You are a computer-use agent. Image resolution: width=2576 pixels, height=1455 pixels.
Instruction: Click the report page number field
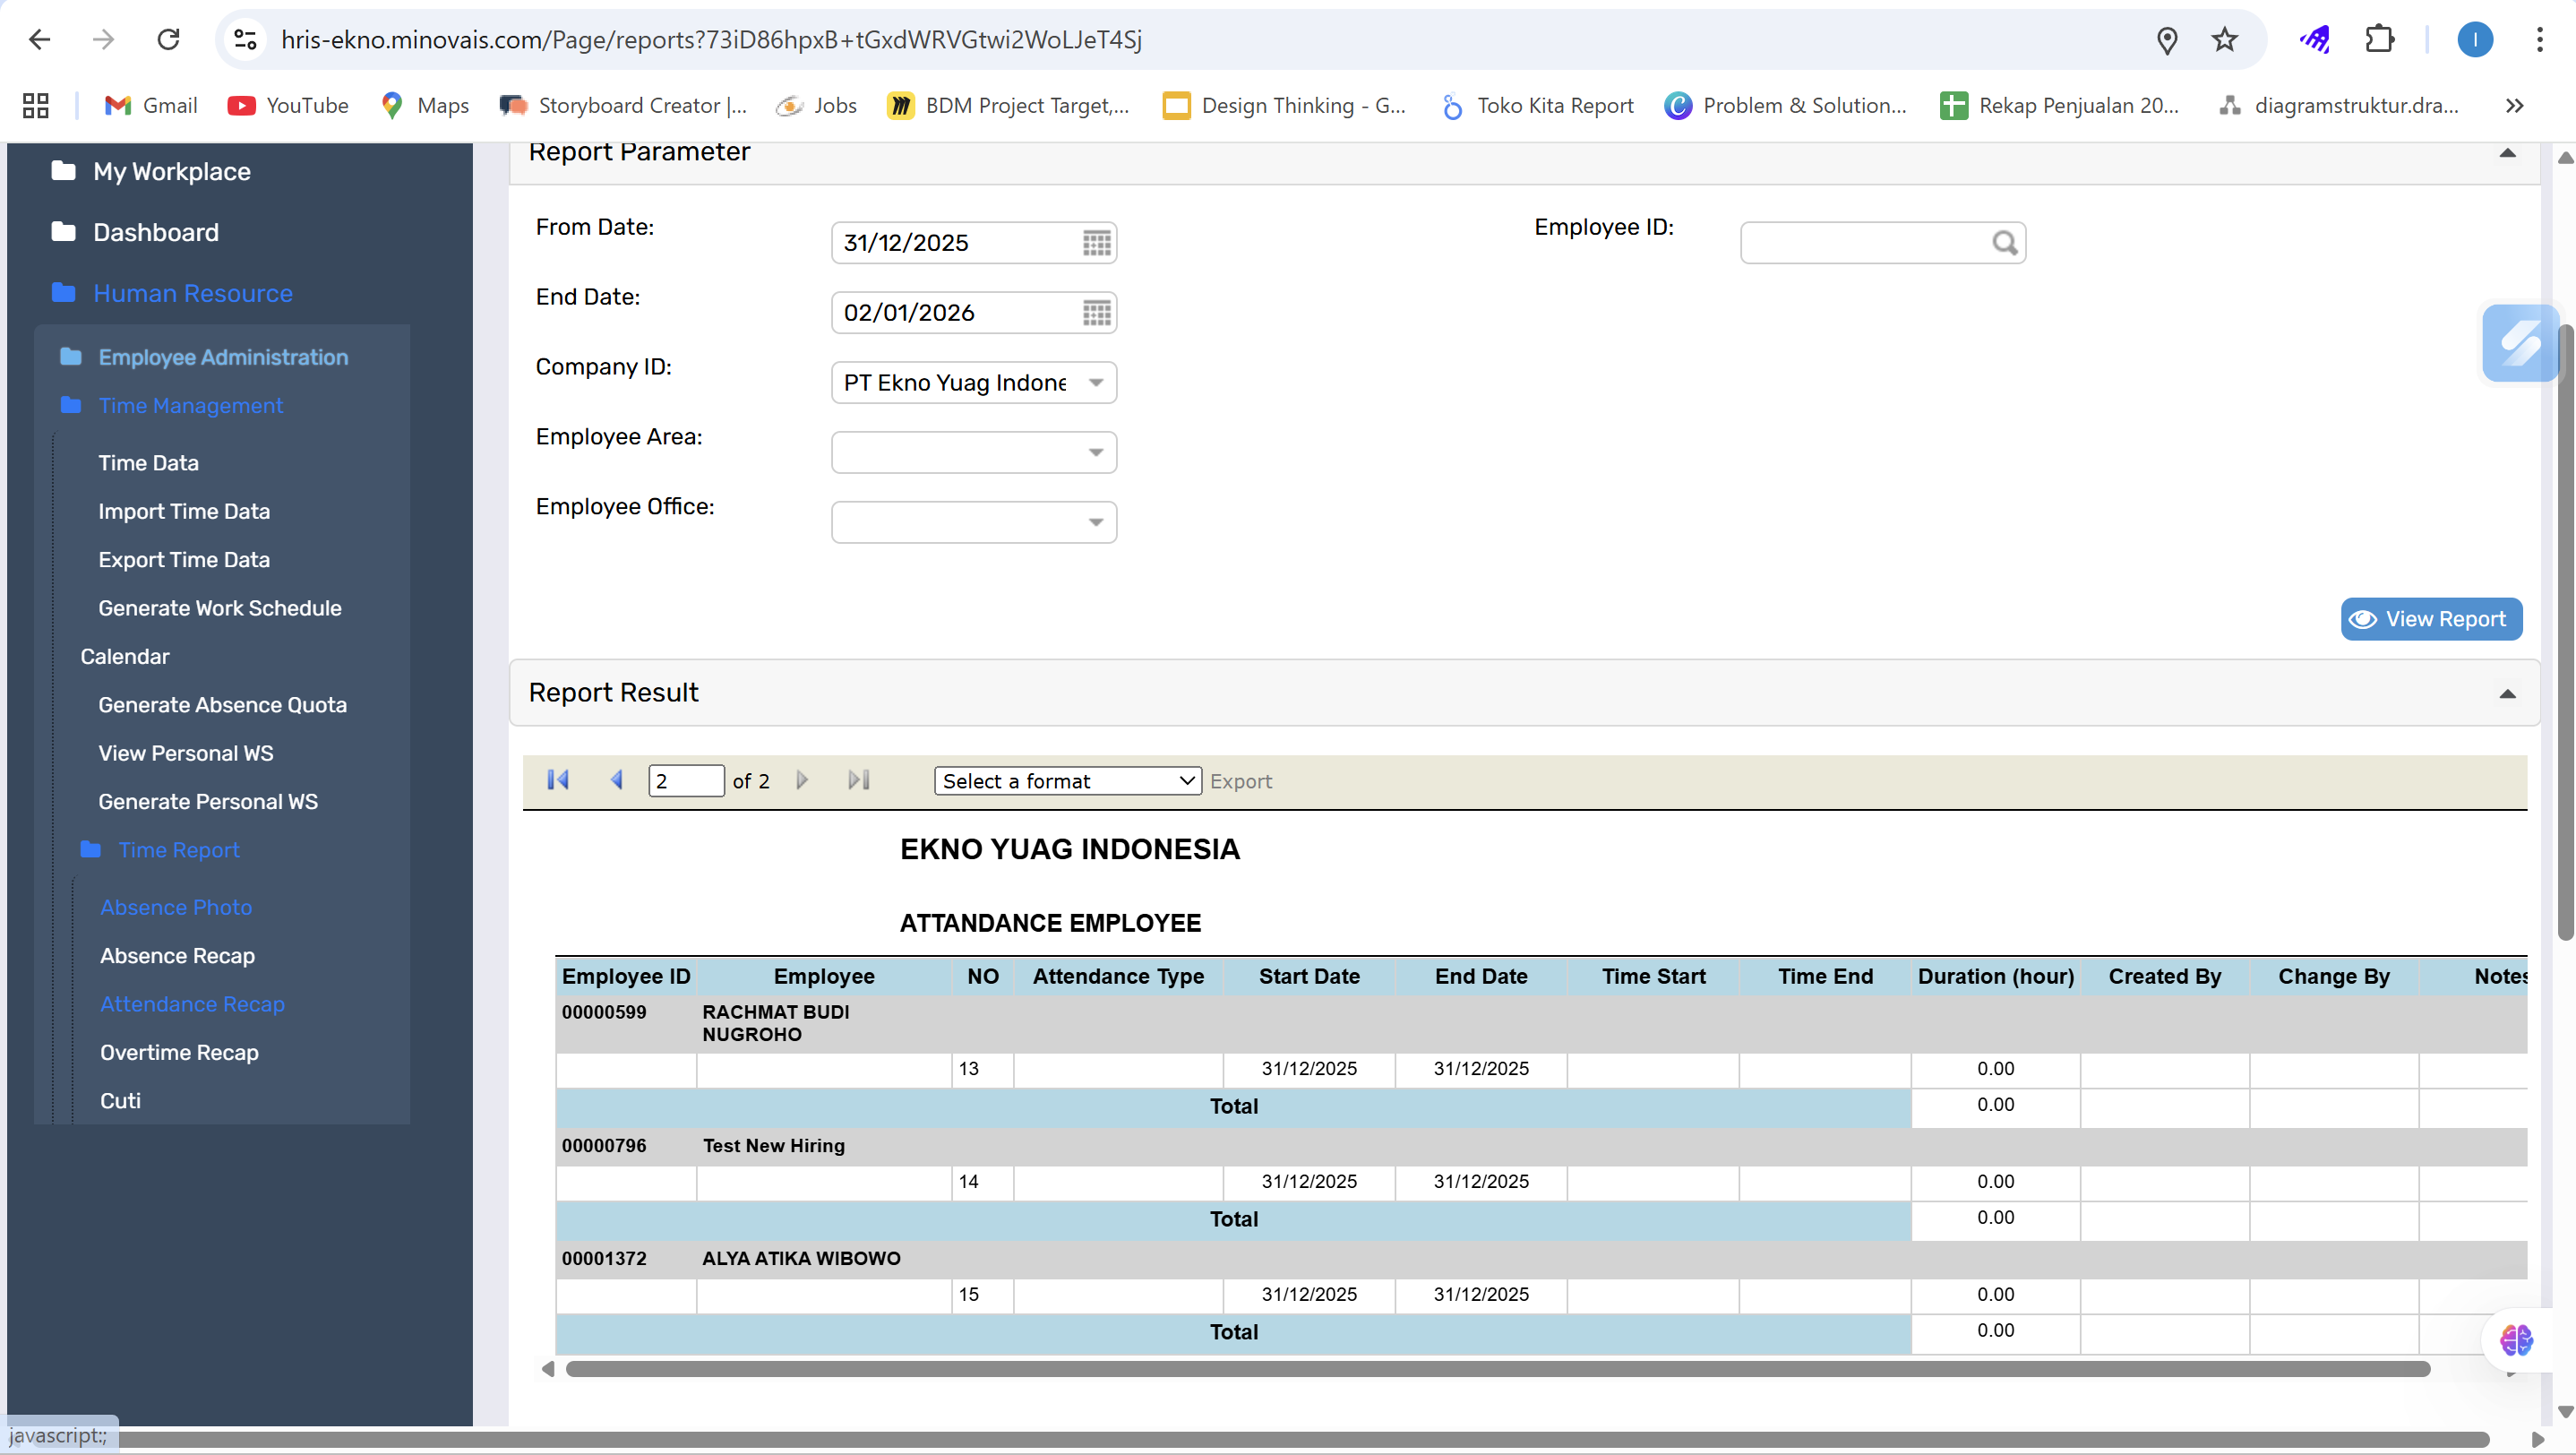click(x=685, y=781)
